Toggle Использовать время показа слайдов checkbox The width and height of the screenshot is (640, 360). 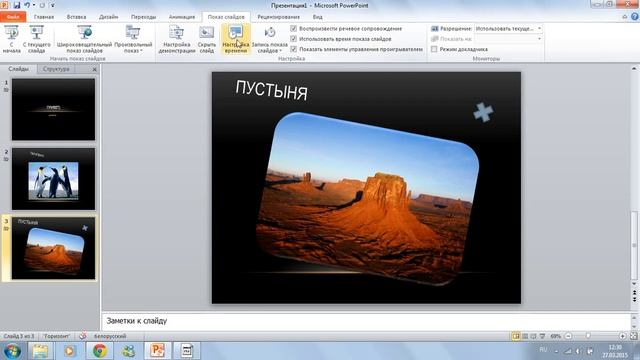[293, 39]
